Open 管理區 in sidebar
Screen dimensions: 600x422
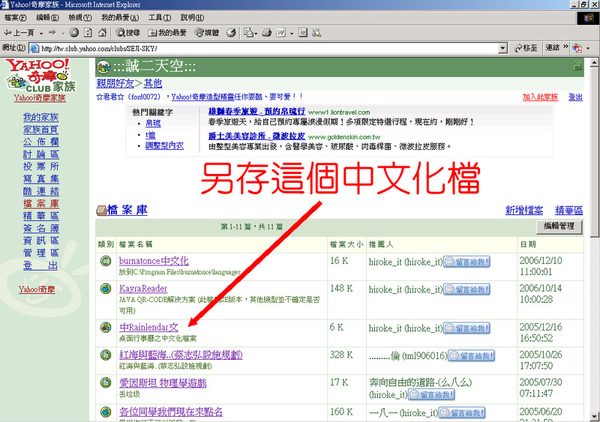pos(41,253)
